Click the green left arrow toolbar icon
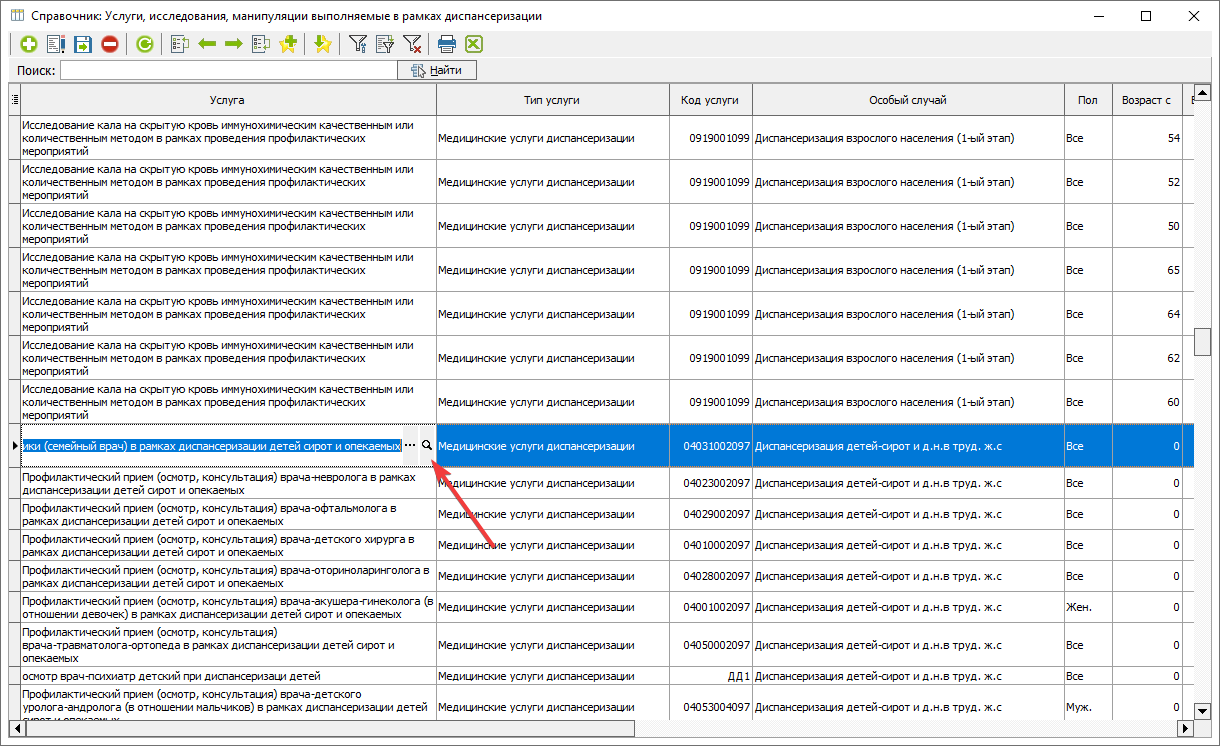 [207, 44]
